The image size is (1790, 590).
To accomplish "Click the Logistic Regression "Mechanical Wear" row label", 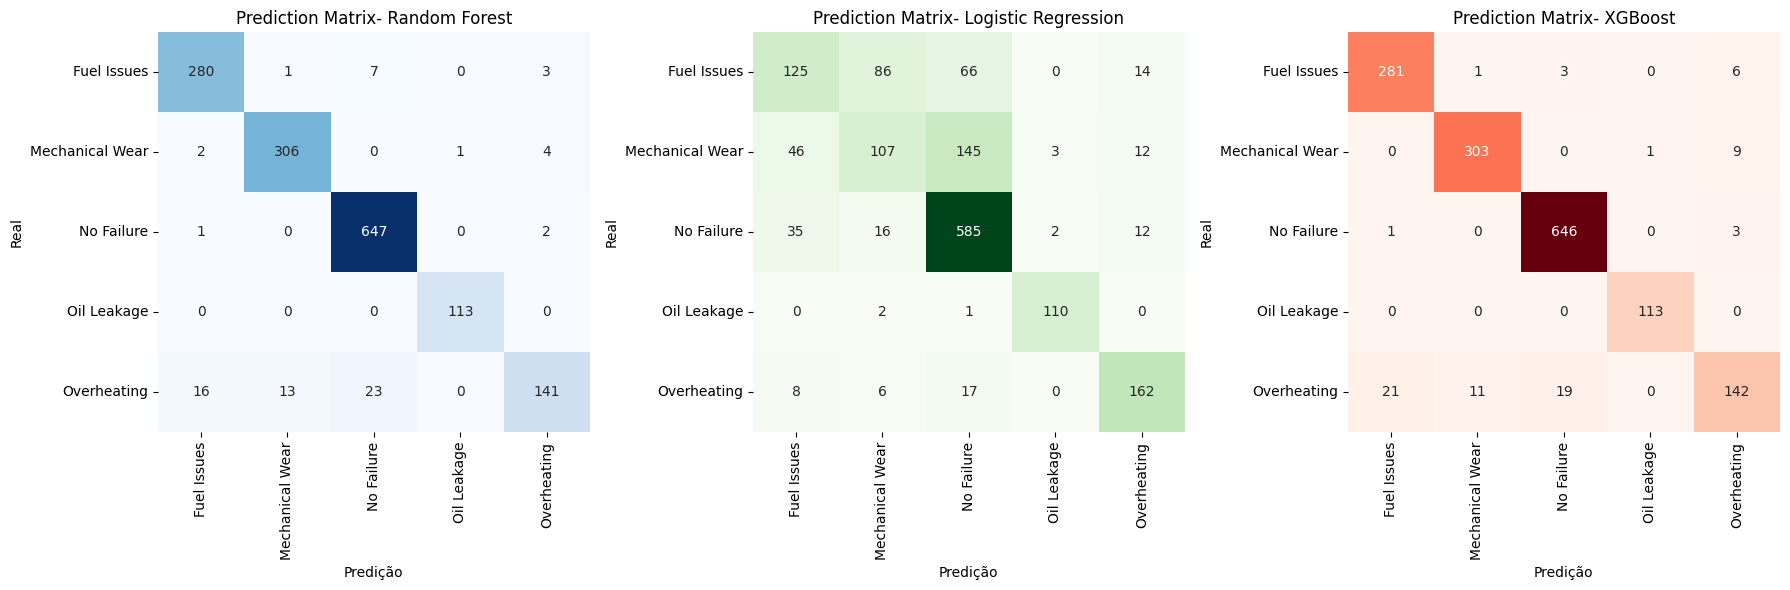I will point(684,152).
